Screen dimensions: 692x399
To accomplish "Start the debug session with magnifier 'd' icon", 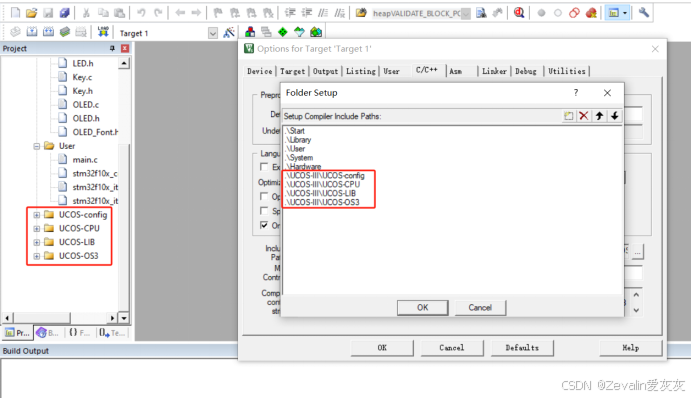I will tap(519, 13).
